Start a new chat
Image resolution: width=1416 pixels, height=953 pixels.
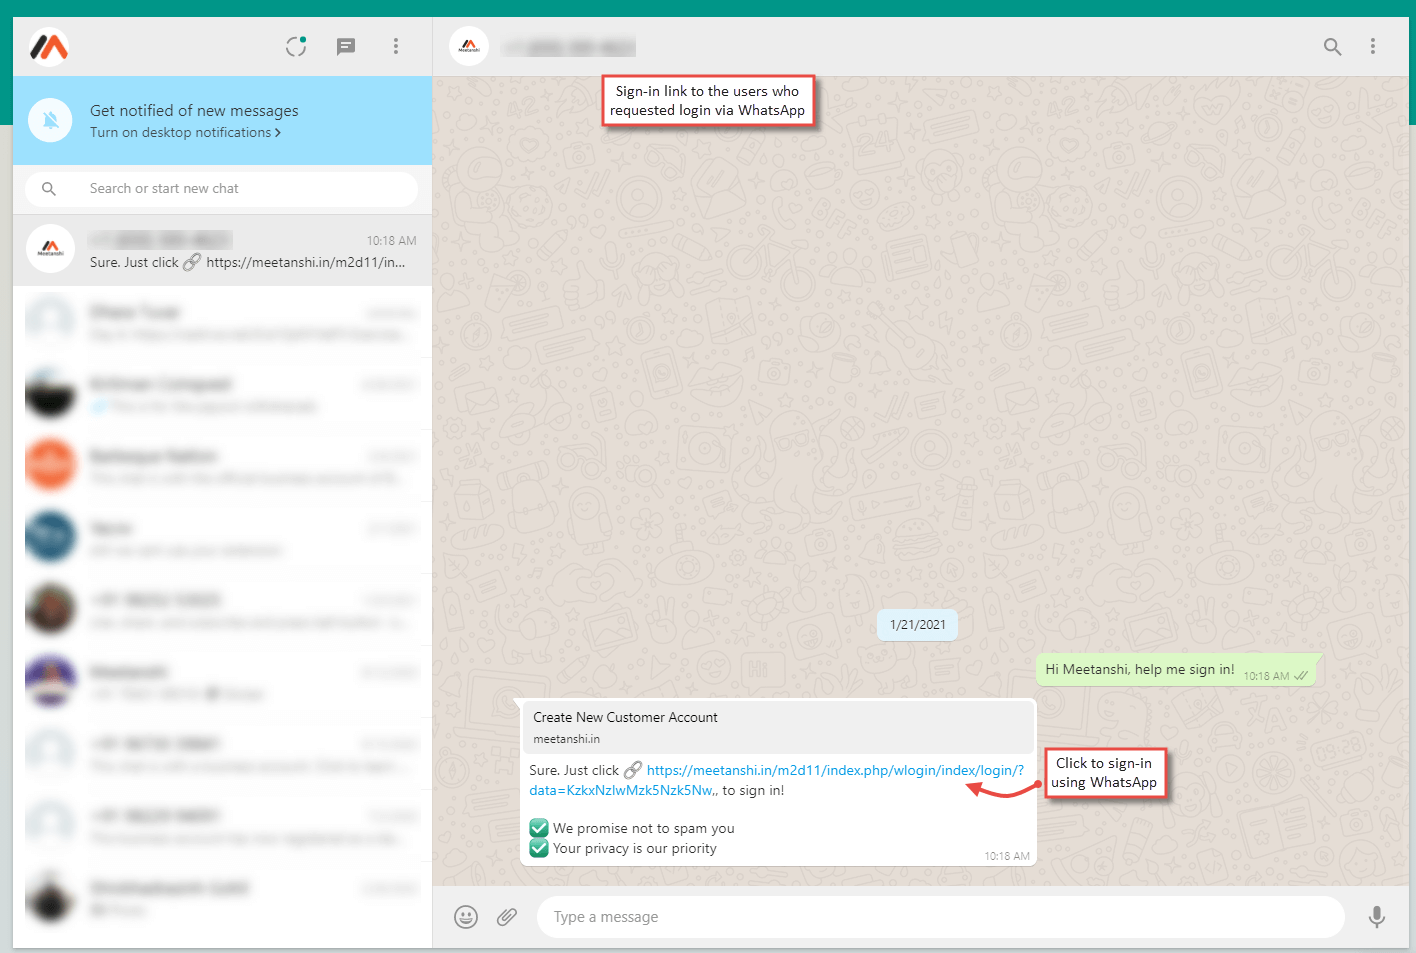345,46
